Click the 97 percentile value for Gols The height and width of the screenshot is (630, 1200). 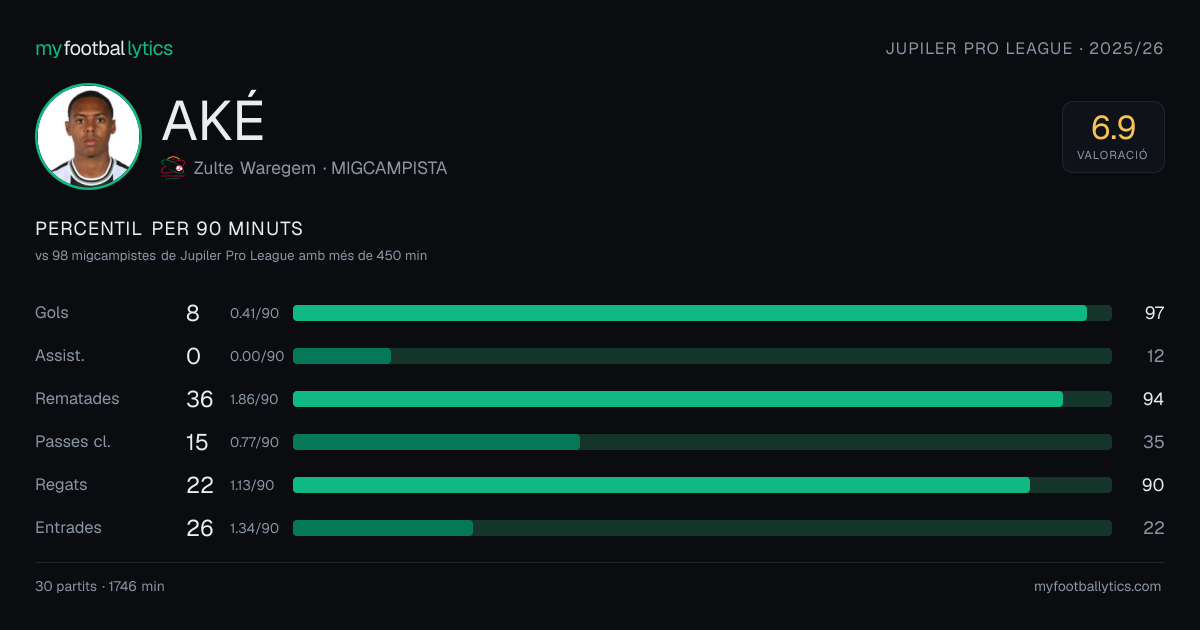click(1154, 313)
